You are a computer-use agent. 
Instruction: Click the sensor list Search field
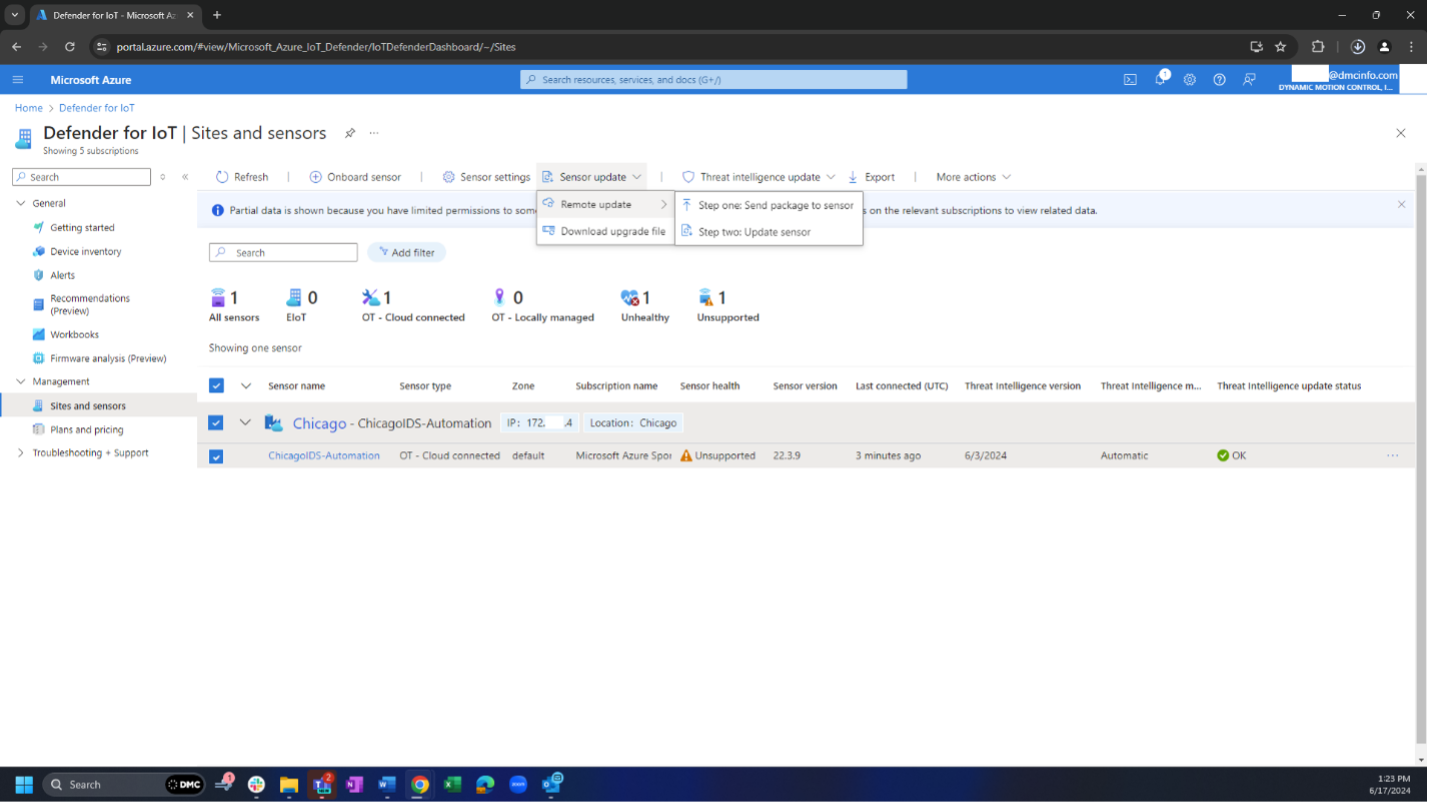click(x=283, y=253)
